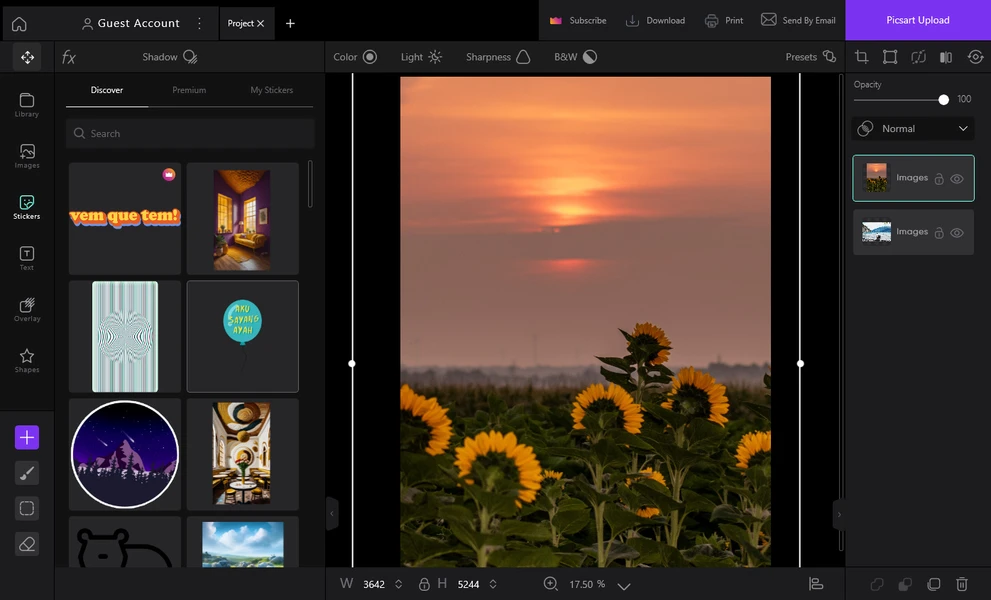
Task: Open the fx effects icon
Action: (69, 58)
